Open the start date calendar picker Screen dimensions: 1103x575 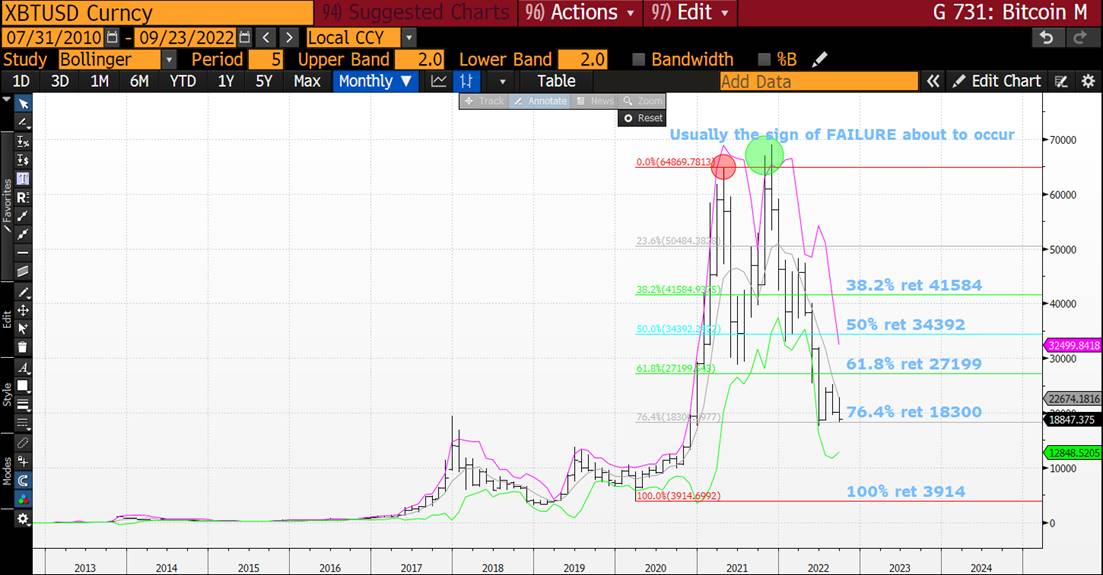pyautogui.click(x=113, y=37)
